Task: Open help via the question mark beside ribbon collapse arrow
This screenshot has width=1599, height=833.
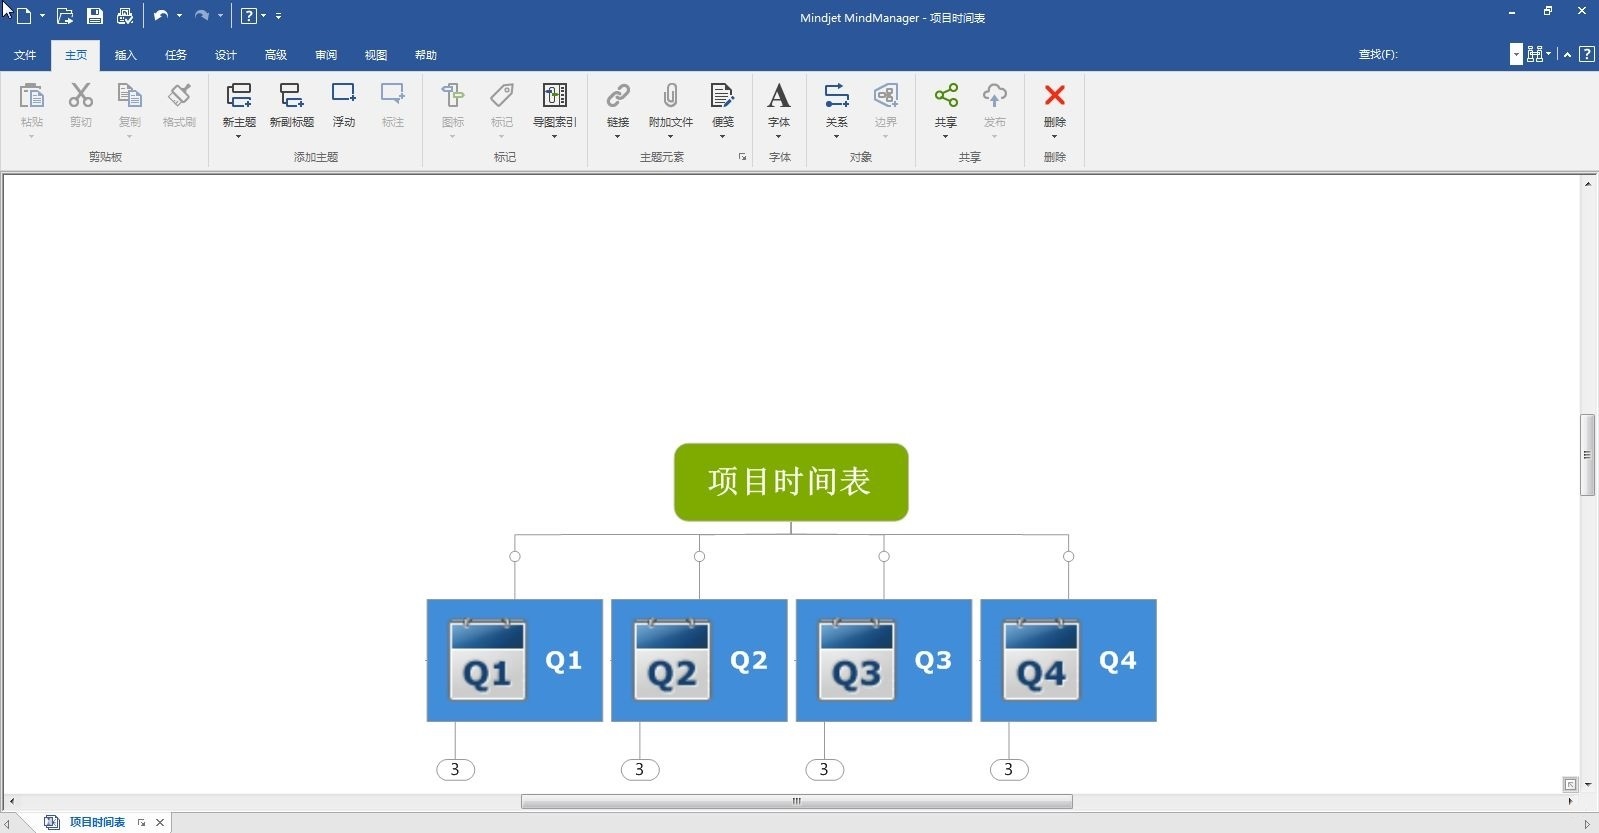Action: pos(1587,54)
